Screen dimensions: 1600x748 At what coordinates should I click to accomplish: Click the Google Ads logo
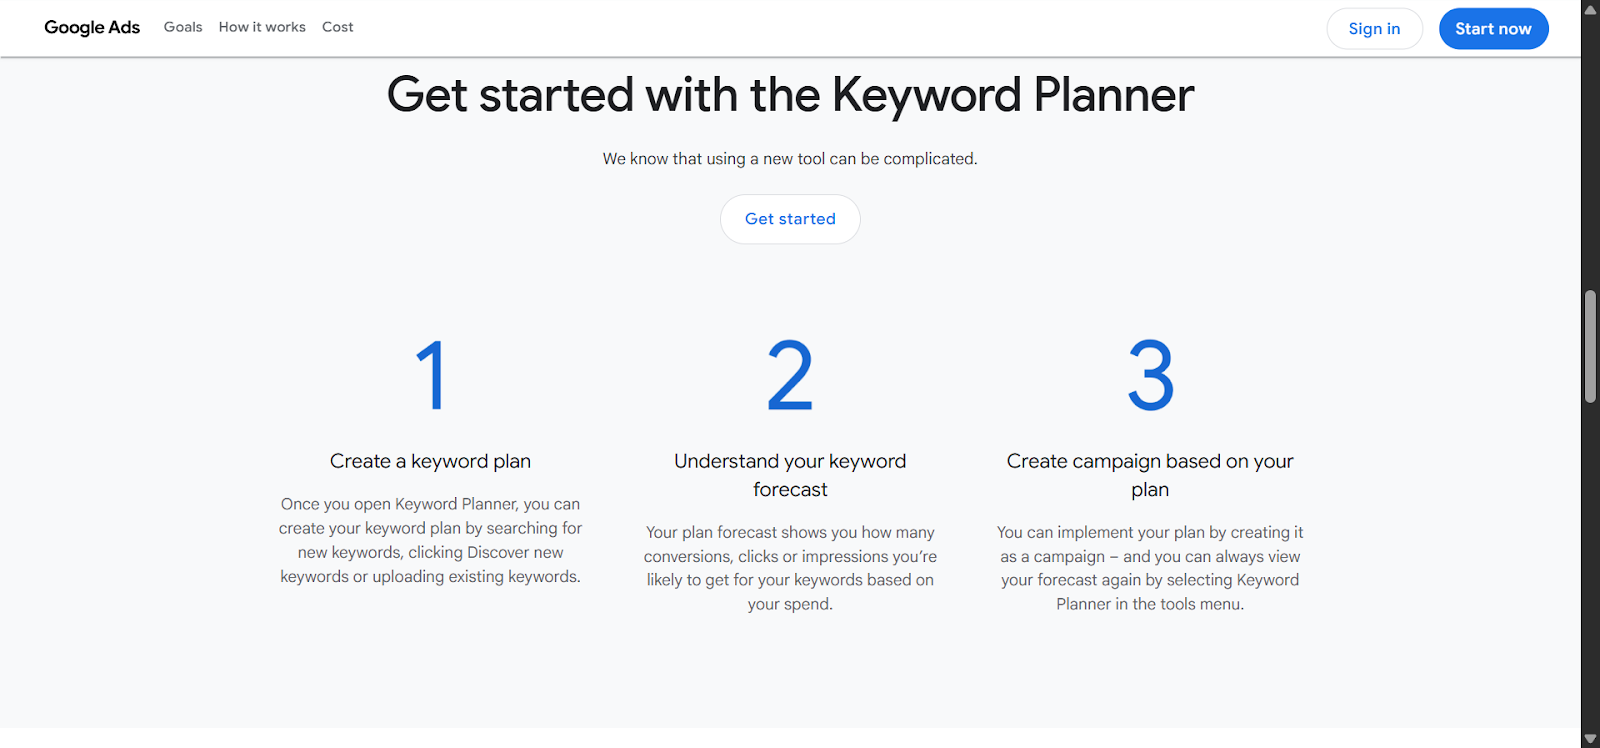point(91,27)
